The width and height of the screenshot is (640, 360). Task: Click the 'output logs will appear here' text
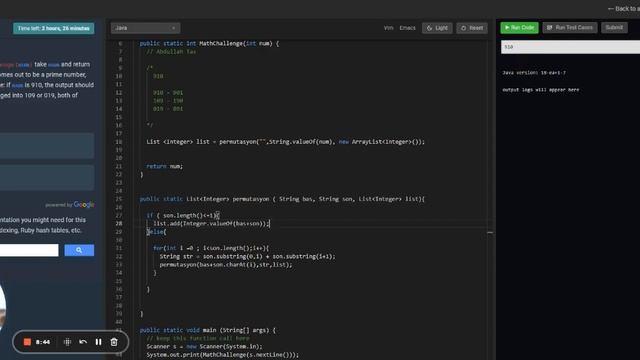pyautogui.click(x=540, y=90)
